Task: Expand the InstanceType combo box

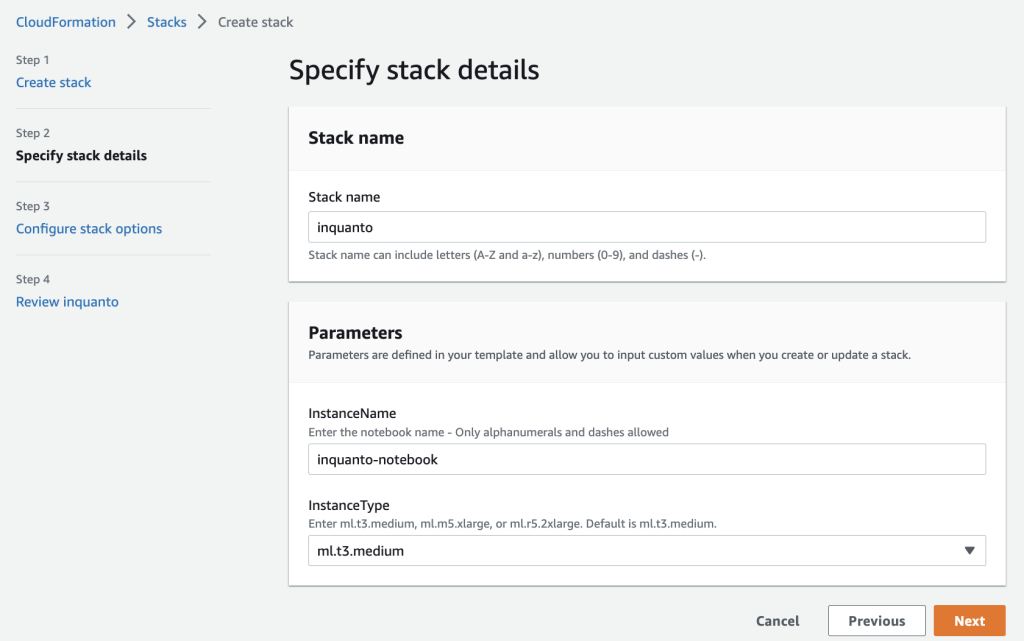Action: 647,550
